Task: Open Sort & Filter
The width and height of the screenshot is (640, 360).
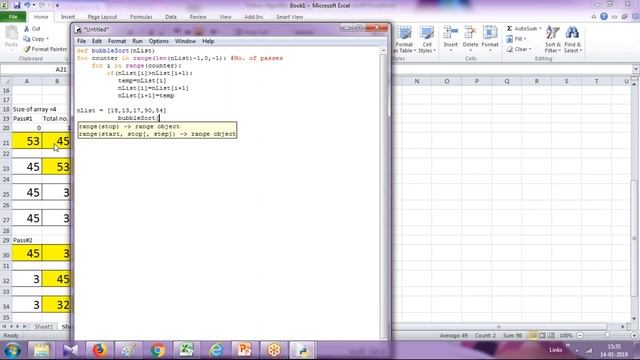Action: [x=553, y=39]
